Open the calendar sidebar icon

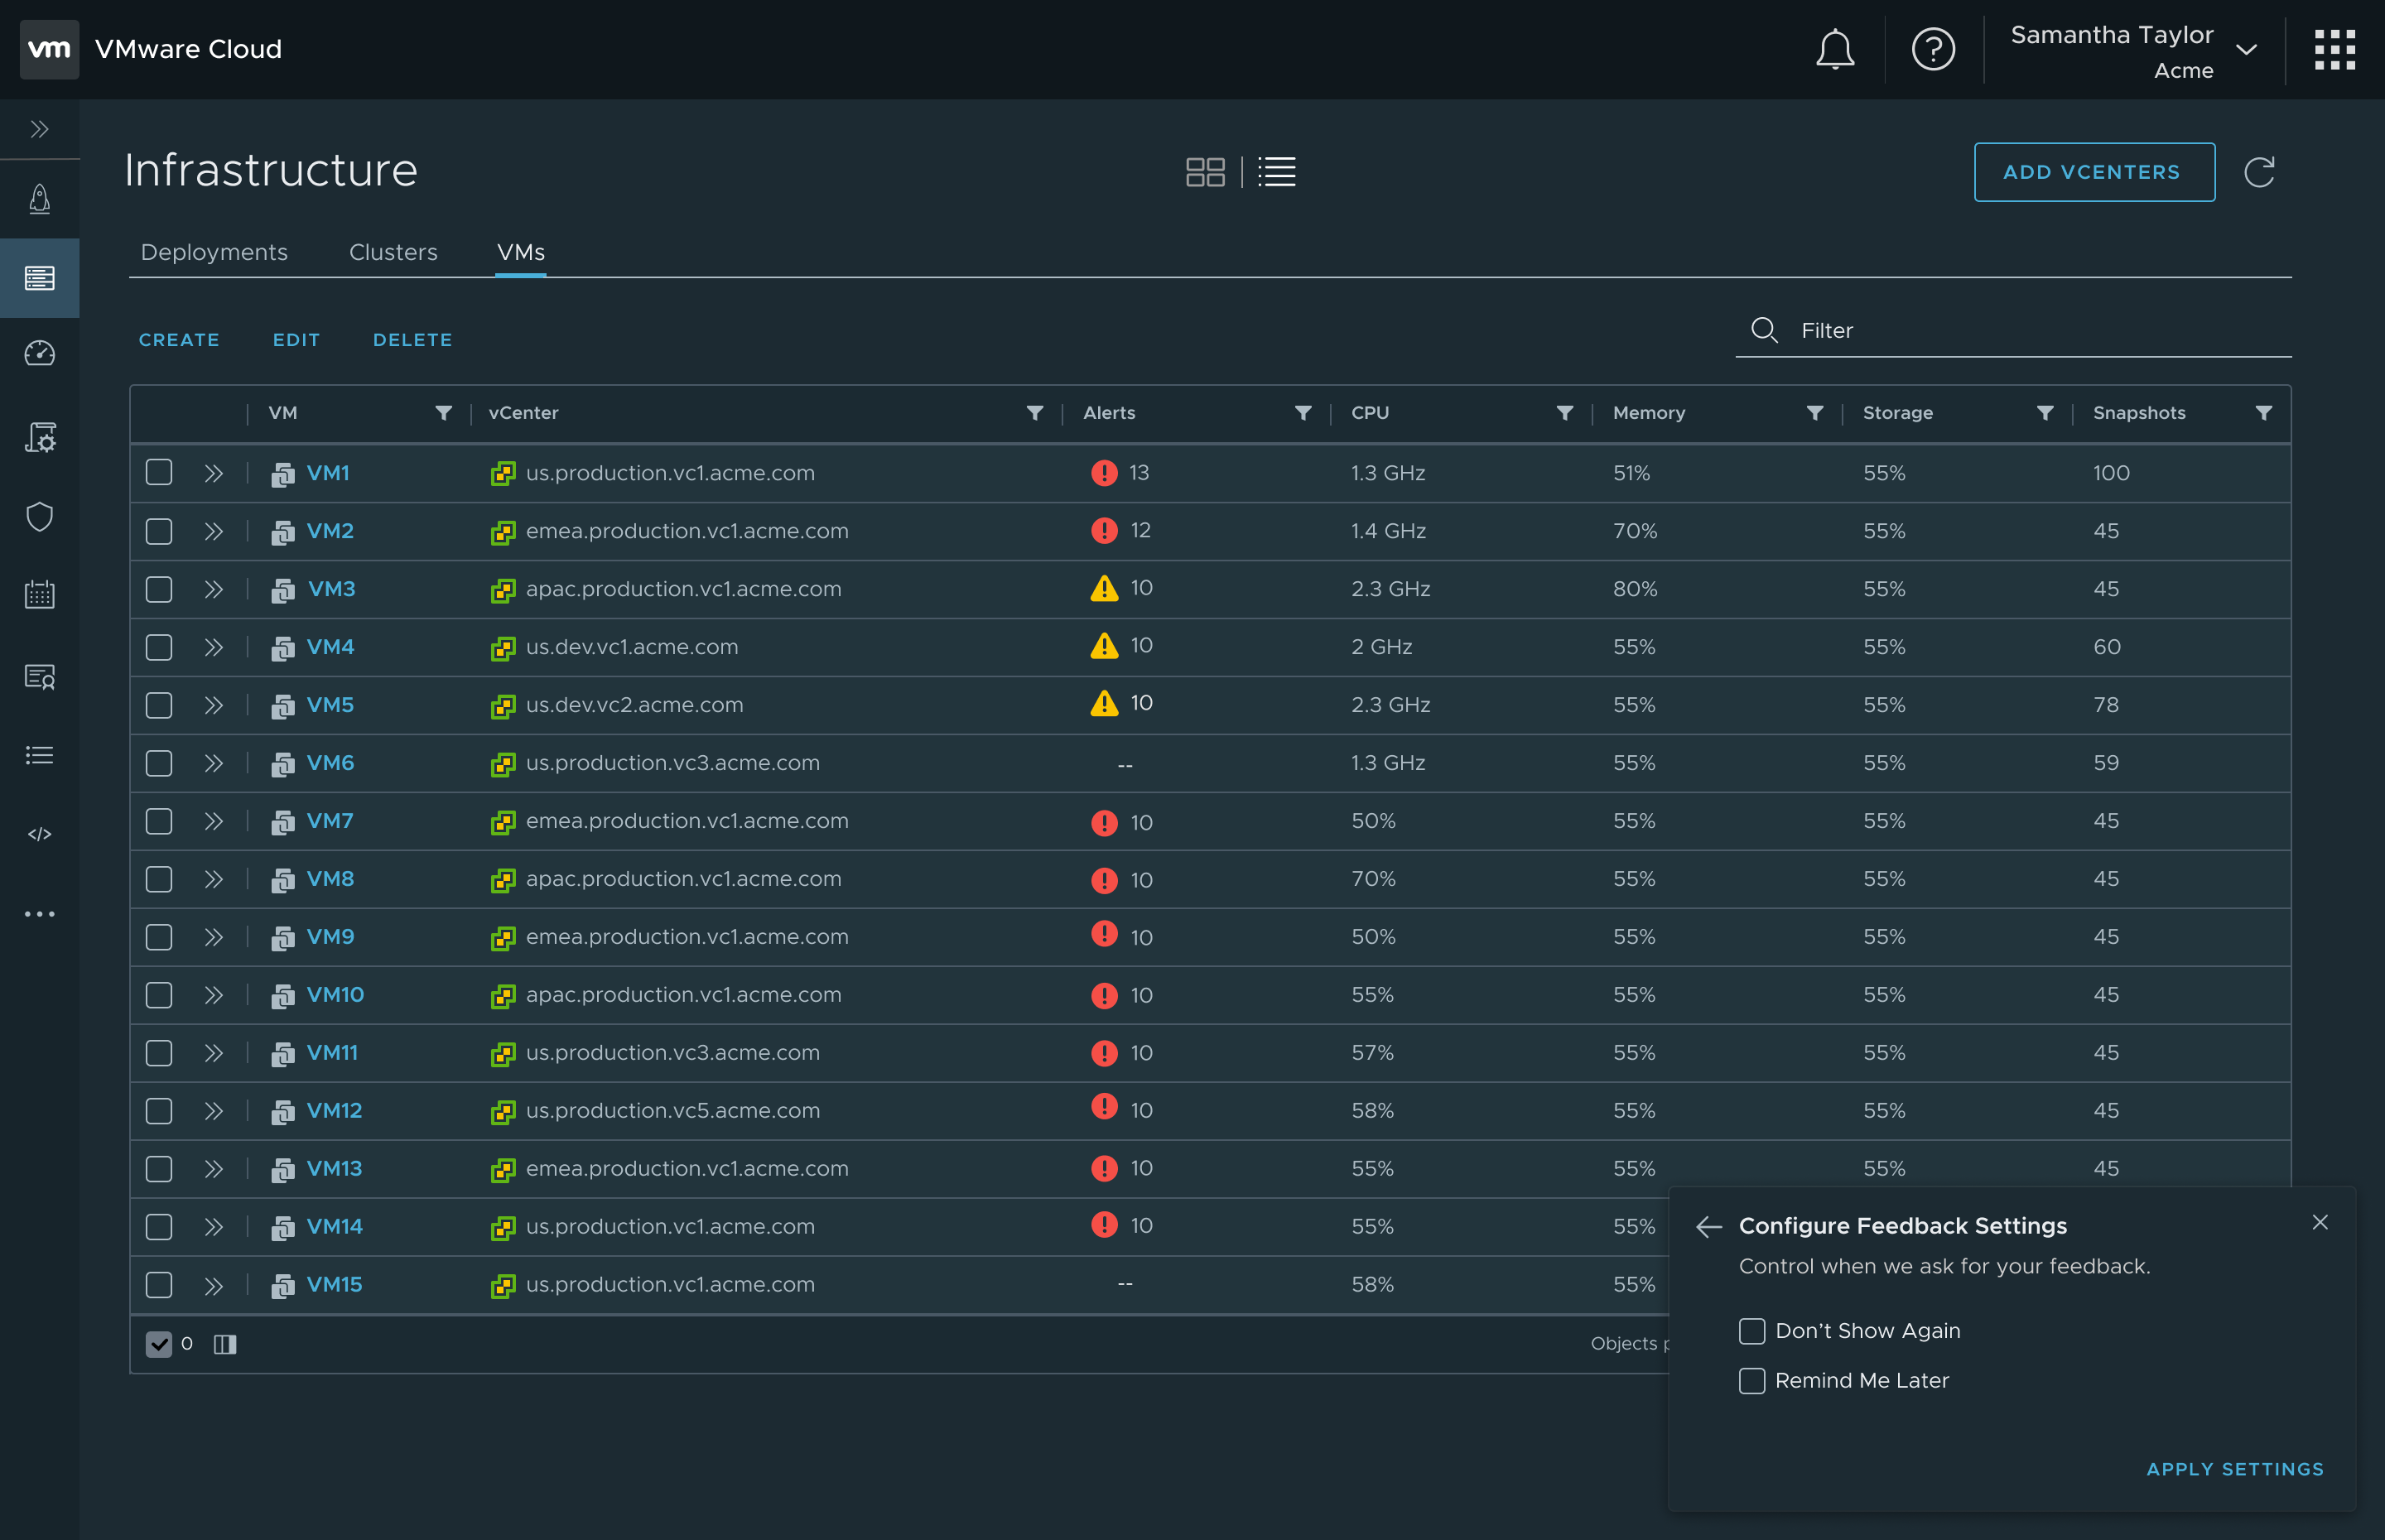pos(40,594)
